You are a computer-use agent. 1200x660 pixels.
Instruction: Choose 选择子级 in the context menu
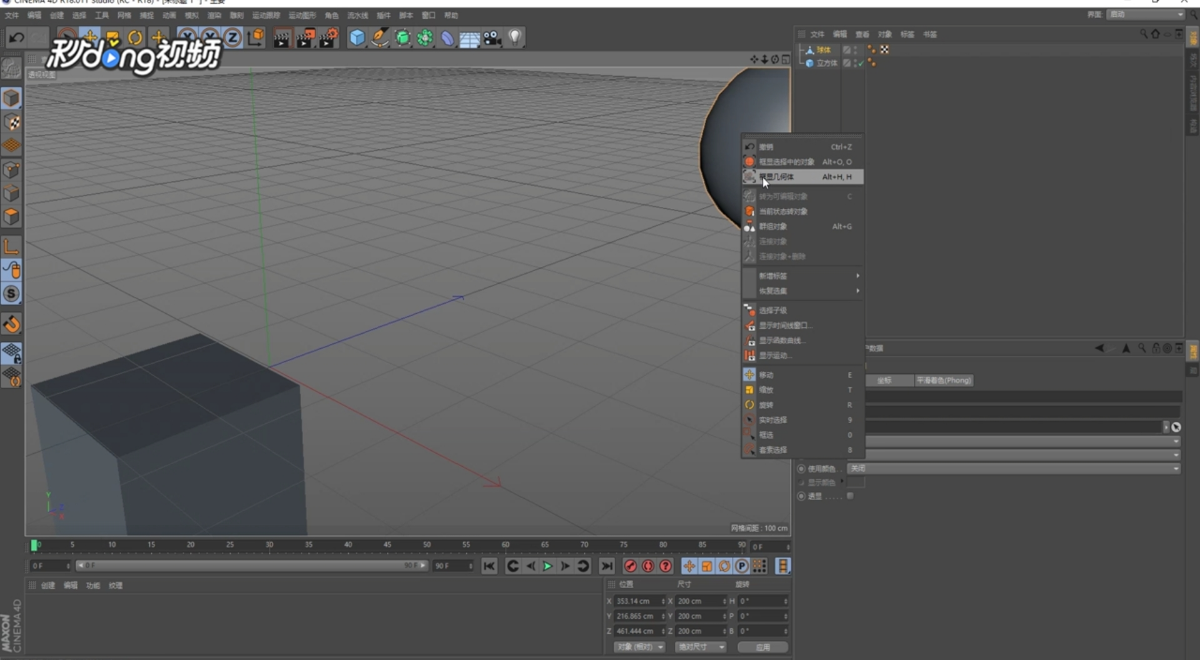click(x=803, y=310)
